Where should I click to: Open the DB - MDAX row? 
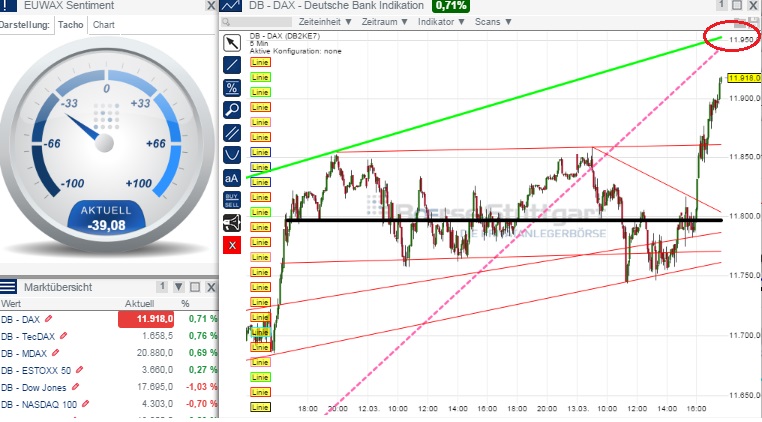[109, 353]
